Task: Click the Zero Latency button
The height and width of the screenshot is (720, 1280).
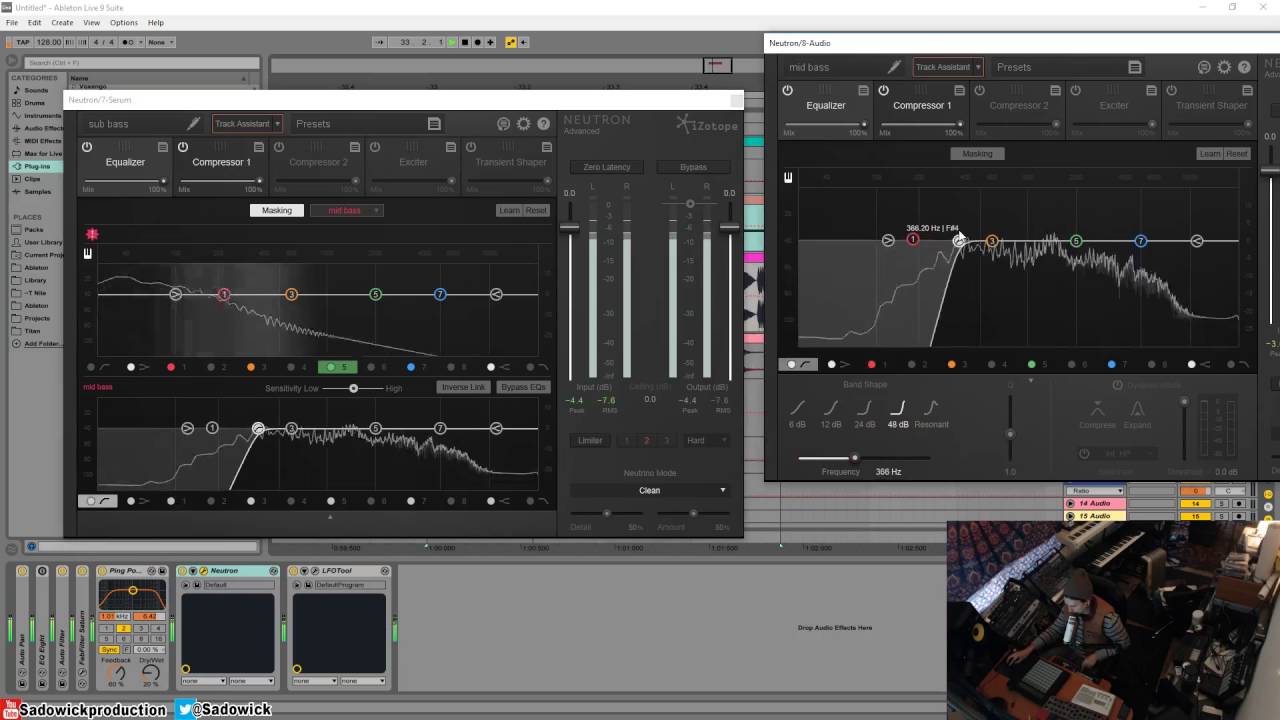Action: pos(607,167)
